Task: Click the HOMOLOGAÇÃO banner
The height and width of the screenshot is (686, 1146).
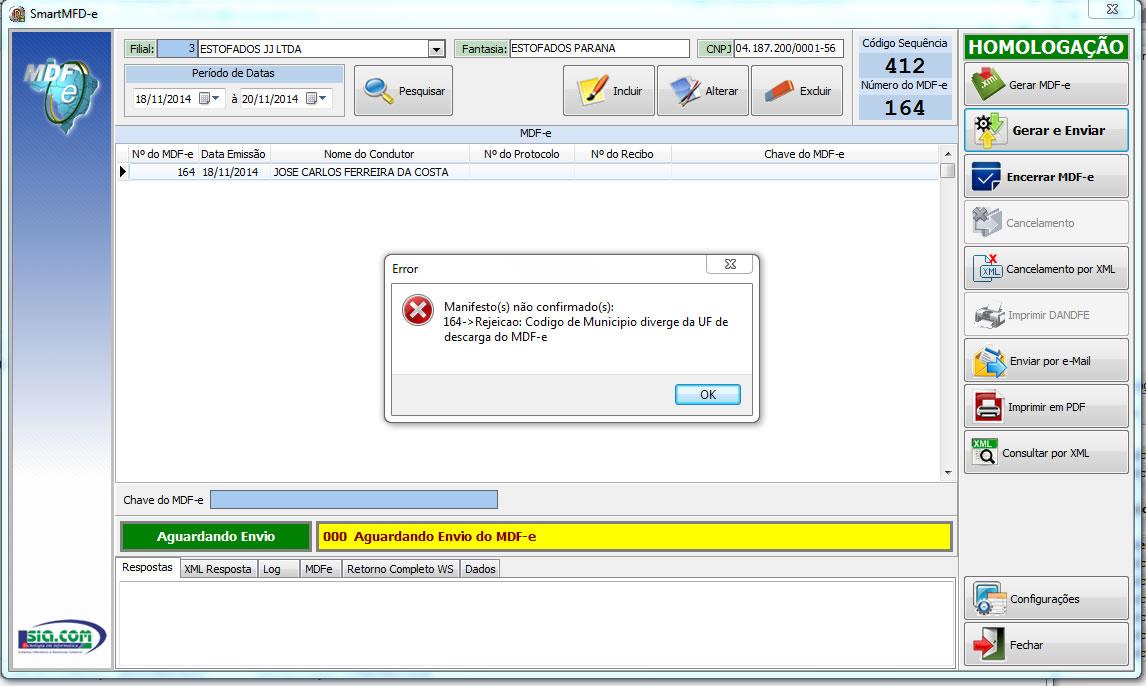Action: 1046,47
